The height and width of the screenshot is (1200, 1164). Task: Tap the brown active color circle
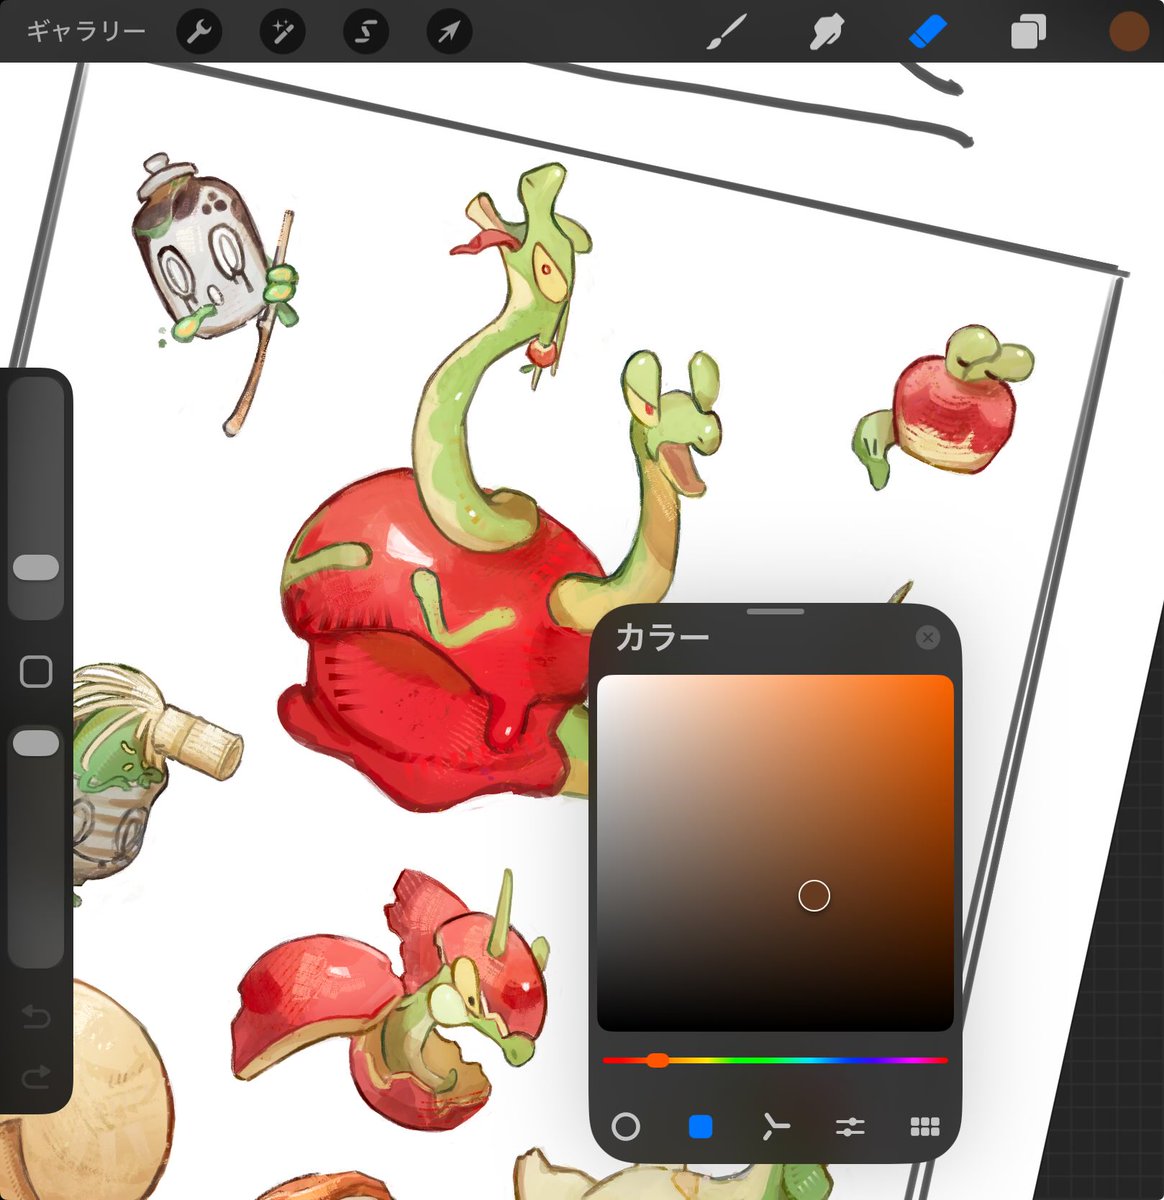1129,32
